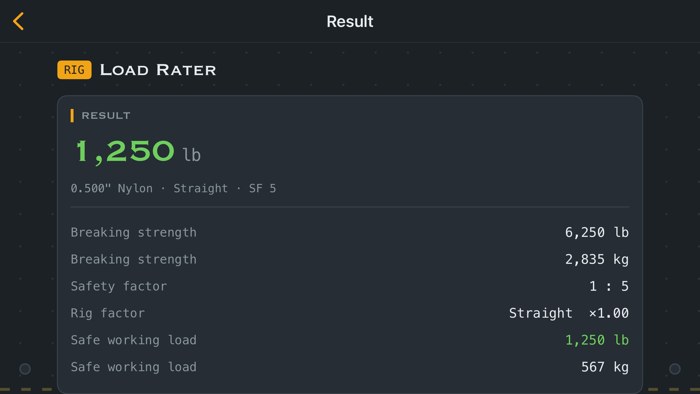Select the Breaking strength 2,835 kg row
This screenshot has width=700, height=394.
pos(350,259)
